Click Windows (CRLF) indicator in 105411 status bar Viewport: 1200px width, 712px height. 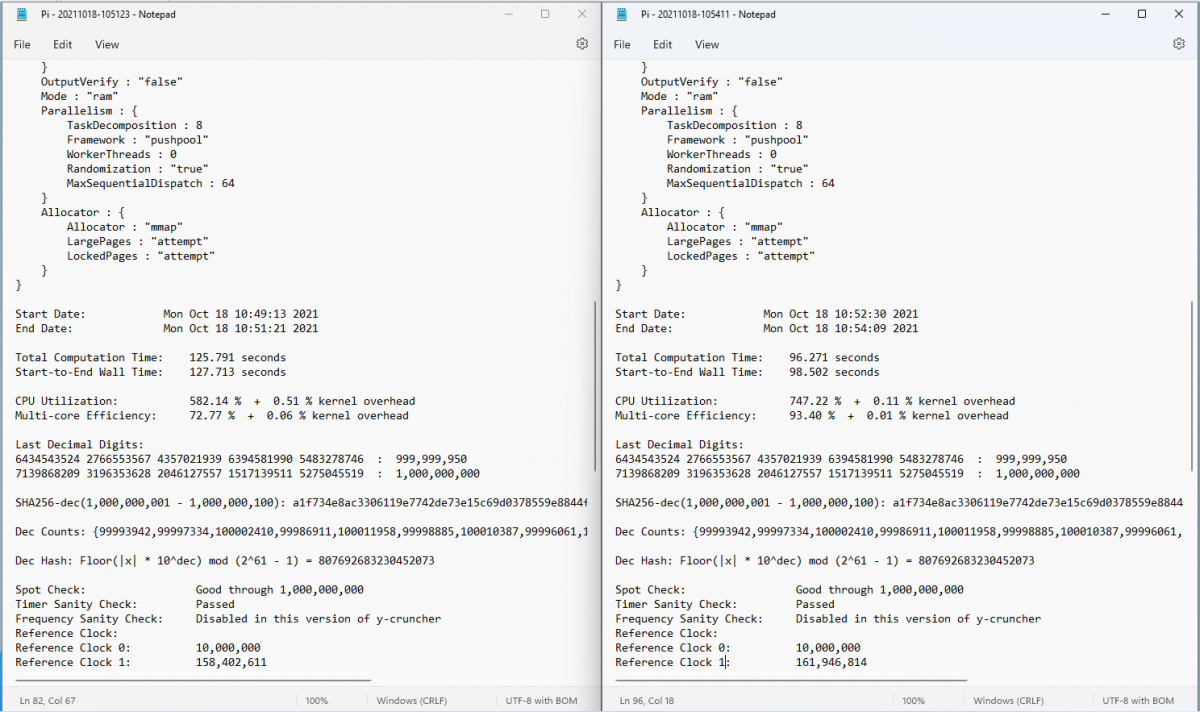[x=1008, y=701]
